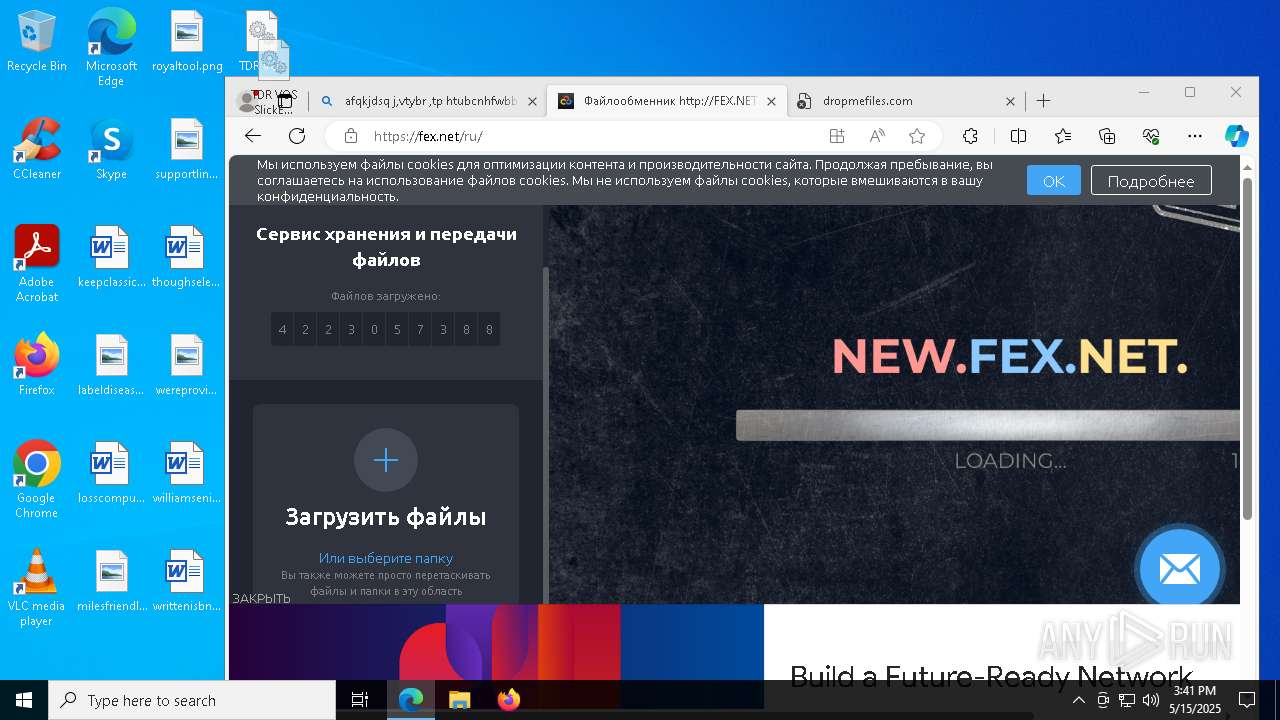Open the Windows Start menu

(24, 700)
